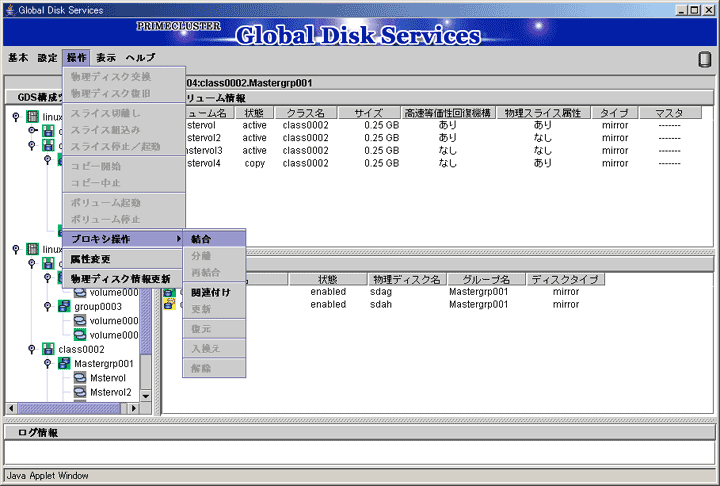Click the Mastergrp001 group icon in the tree
Screen dimensions: 720x486
(64, 363)
